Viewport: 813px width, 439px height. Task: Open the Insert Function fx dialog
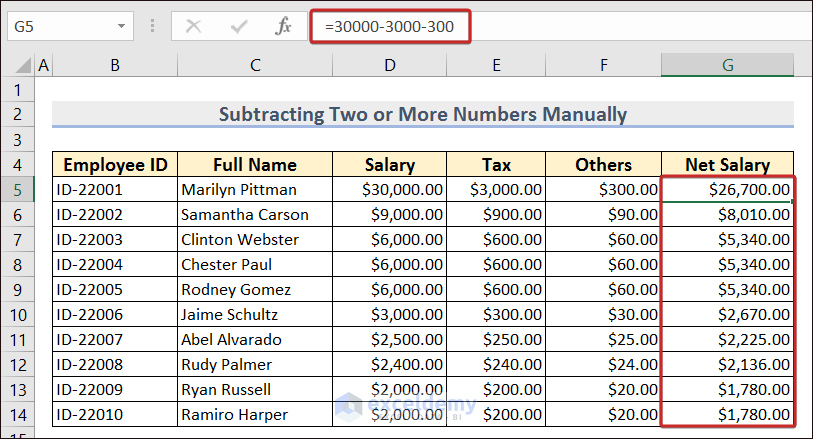coord(284,27)
